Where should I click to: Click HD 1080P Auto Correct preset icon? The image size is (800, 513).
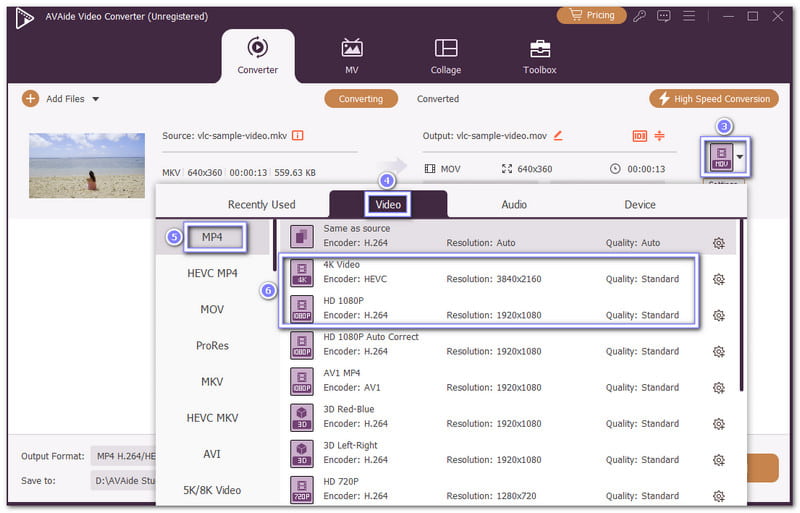coord(302,345)
